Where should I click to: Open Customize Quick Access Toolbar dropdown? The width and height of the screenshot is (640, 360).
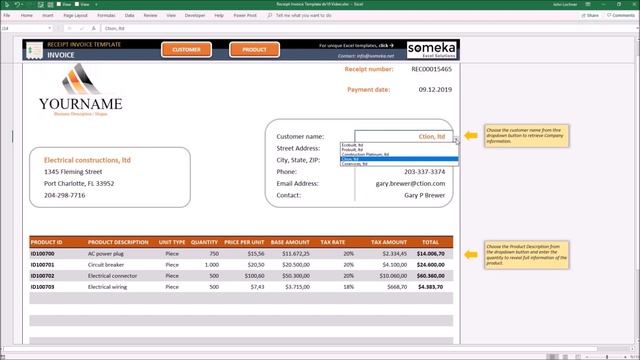click(96, 4)
